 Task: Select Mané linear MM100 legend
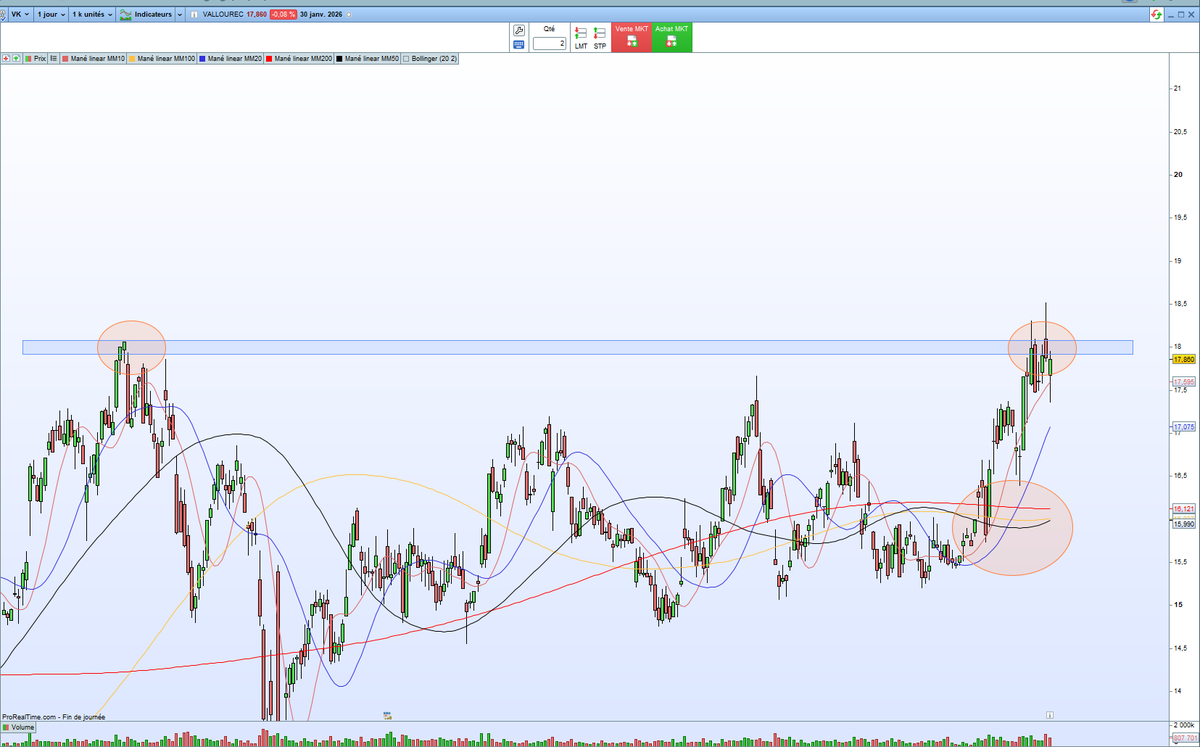click(x=161, y=59)
